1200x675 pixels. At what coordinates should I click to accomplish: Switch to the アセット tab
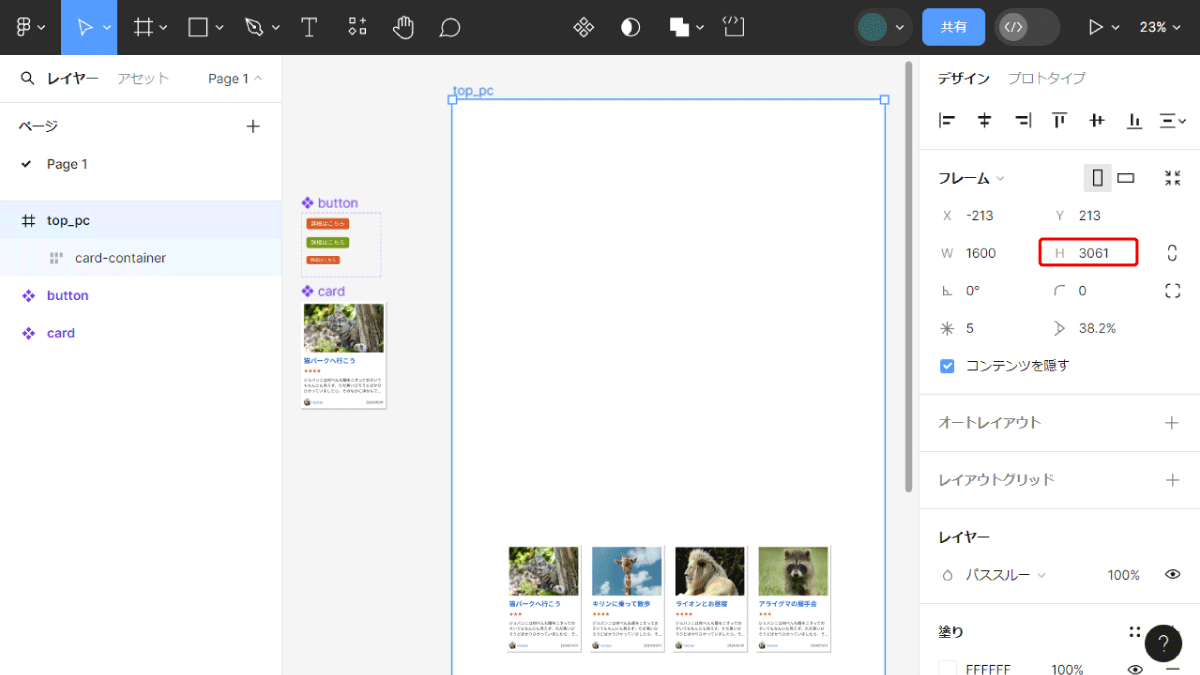click(143, 78)
